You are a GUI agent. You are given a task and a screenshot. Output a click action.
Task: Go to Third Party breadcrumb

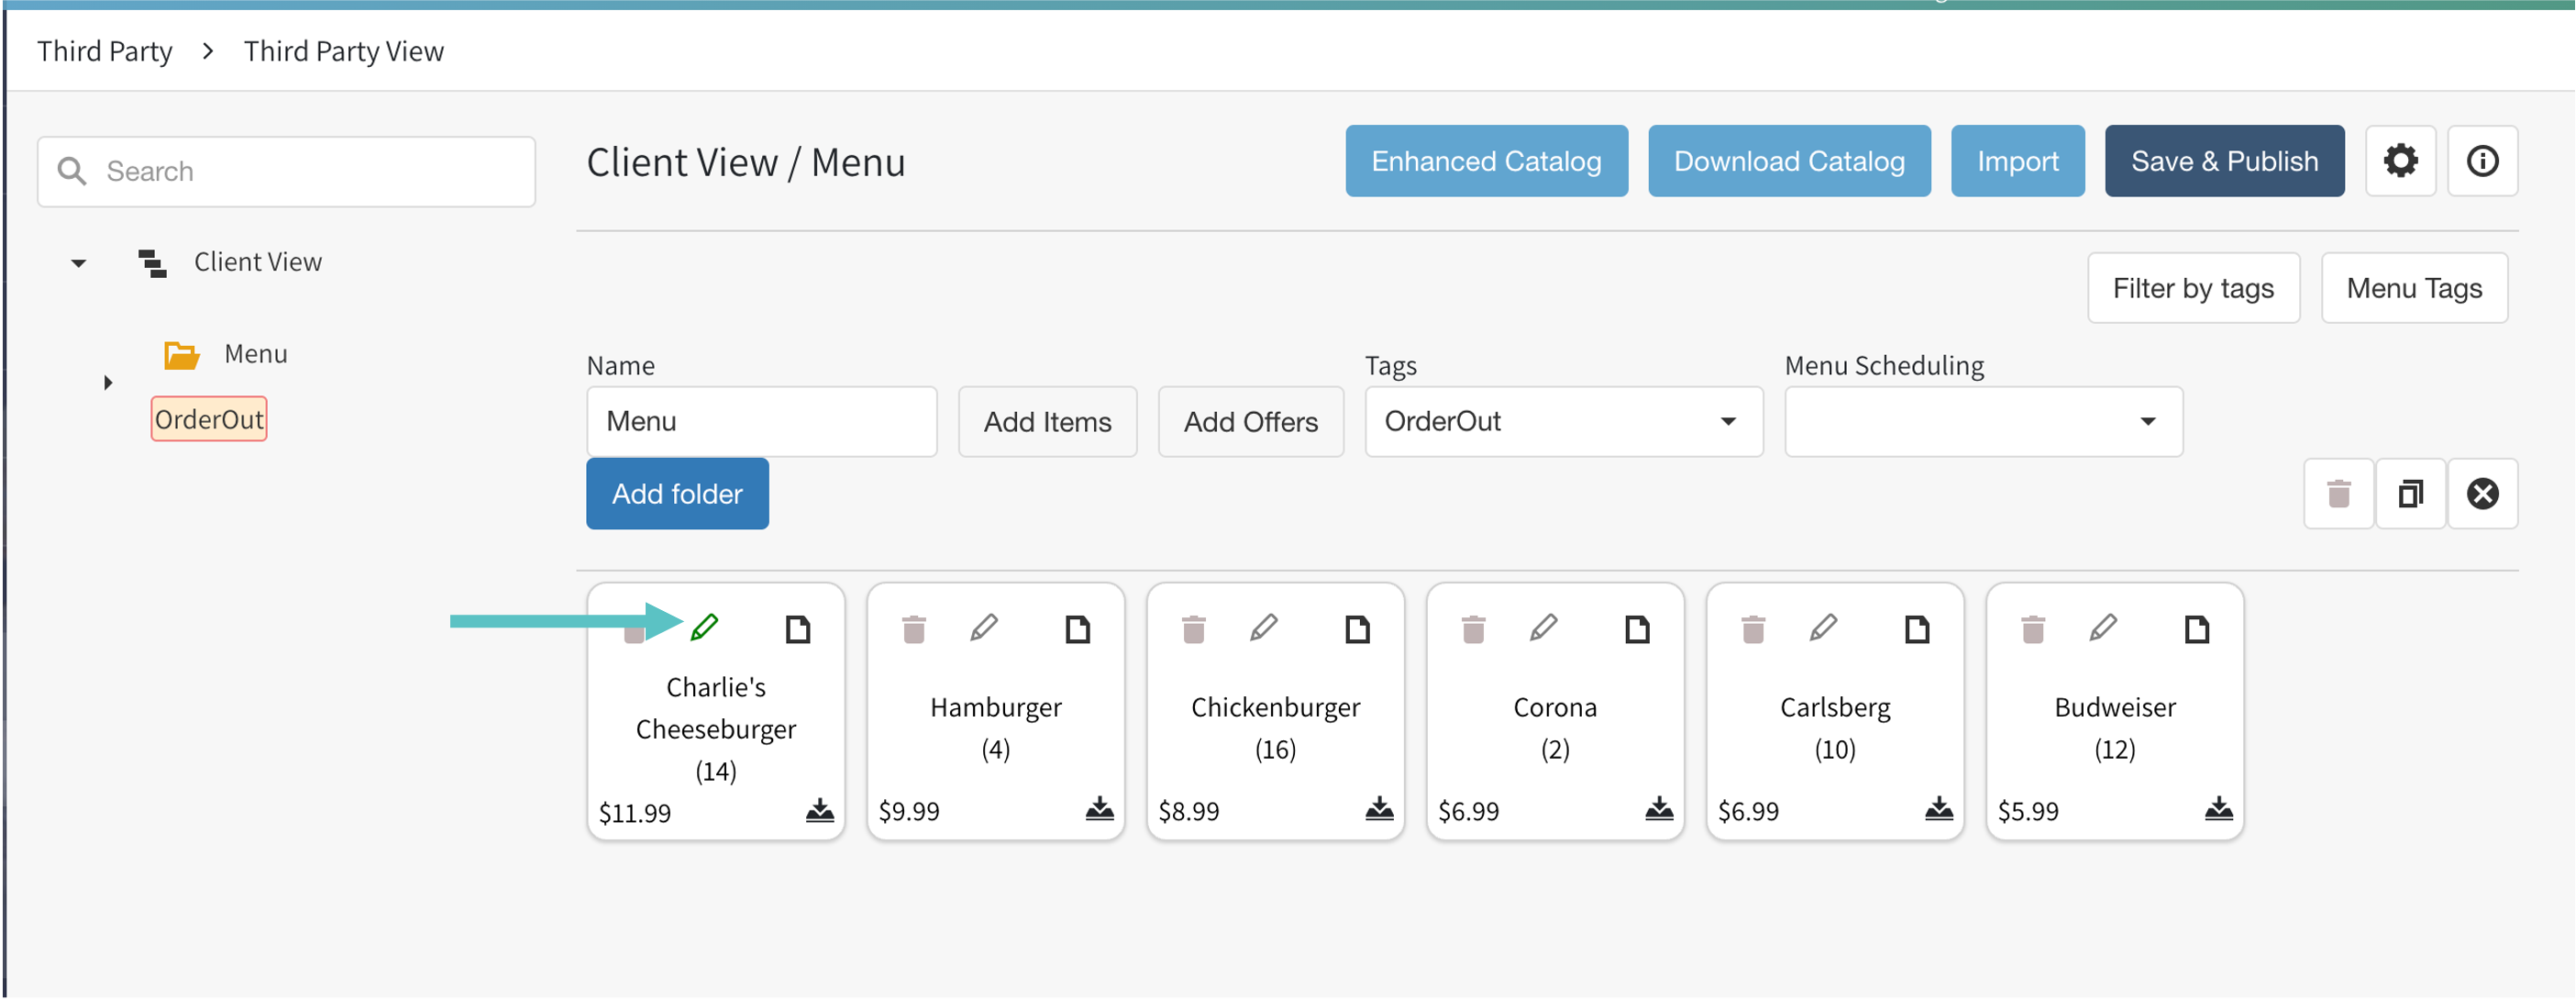(x=105, y=51)
